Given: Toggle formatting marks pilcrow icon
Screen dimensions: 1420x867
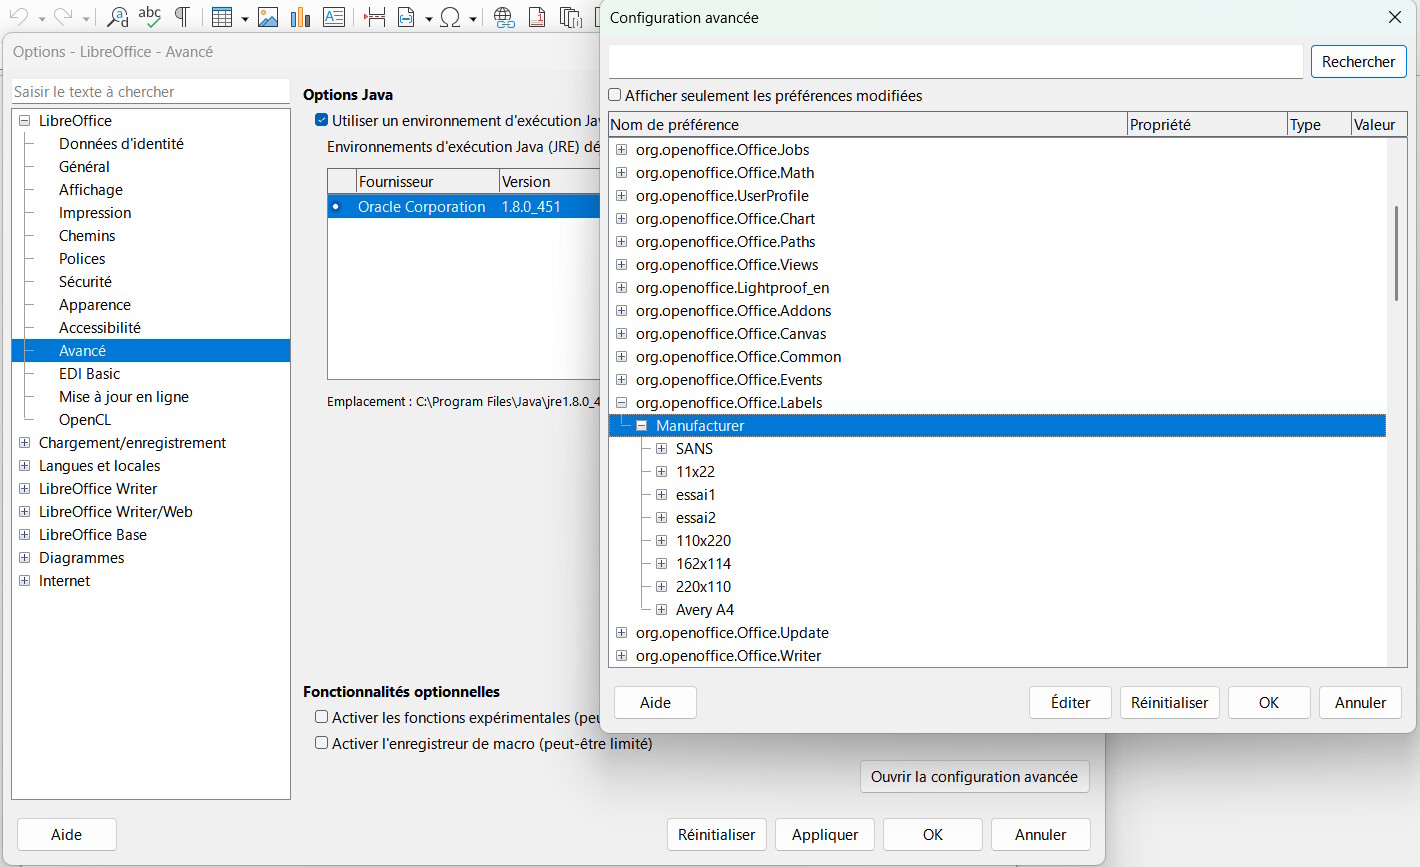Looking at the screenshot, I should 182,17.
